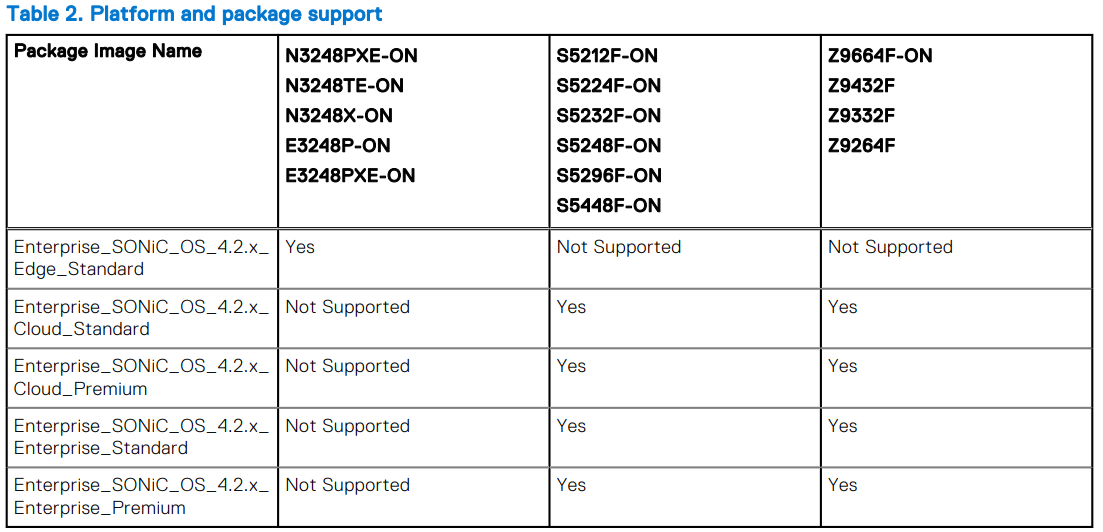Click the N3248X-ON platform name
Viewport: 1103px width, 532px height.
click(339, 116)
